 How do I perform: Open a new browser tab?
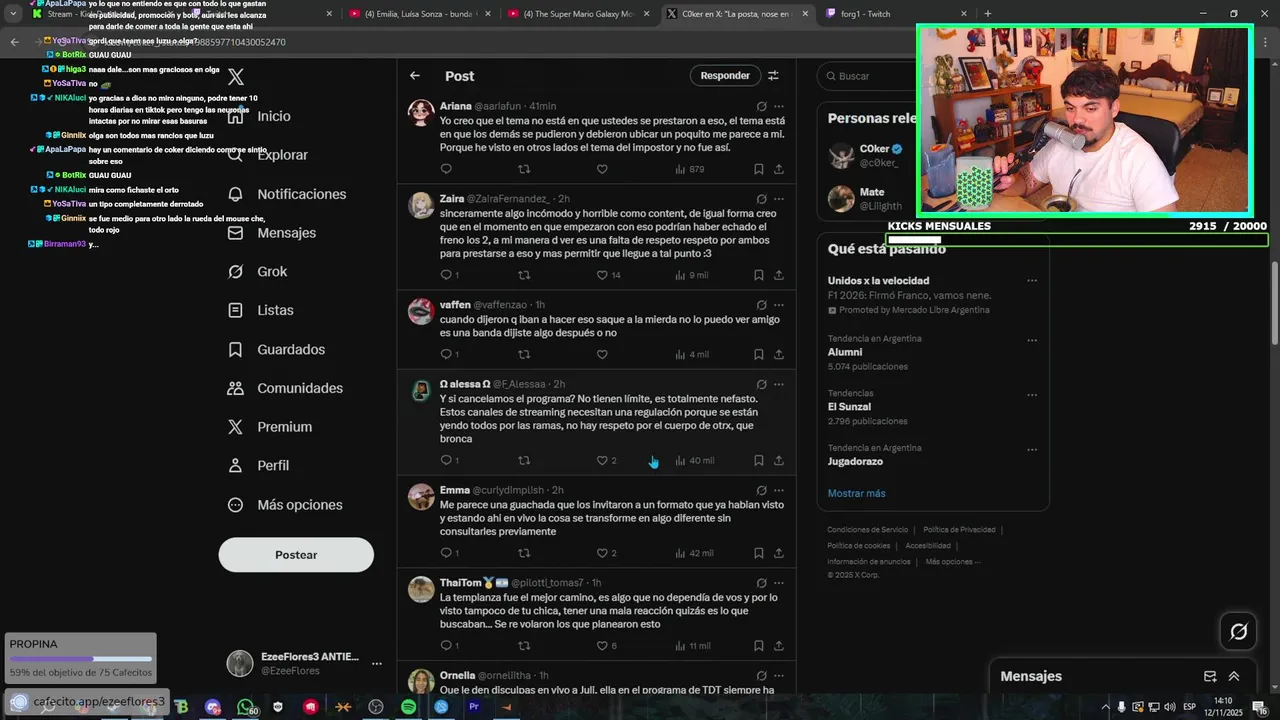coord(988,14)
